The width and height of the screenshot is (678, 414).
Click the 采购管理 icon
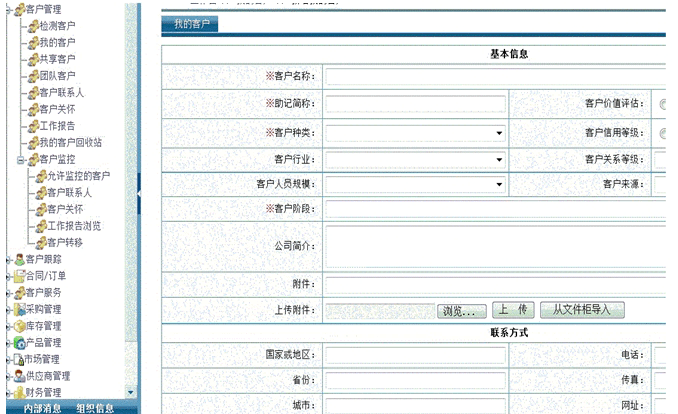pos(19,309)
